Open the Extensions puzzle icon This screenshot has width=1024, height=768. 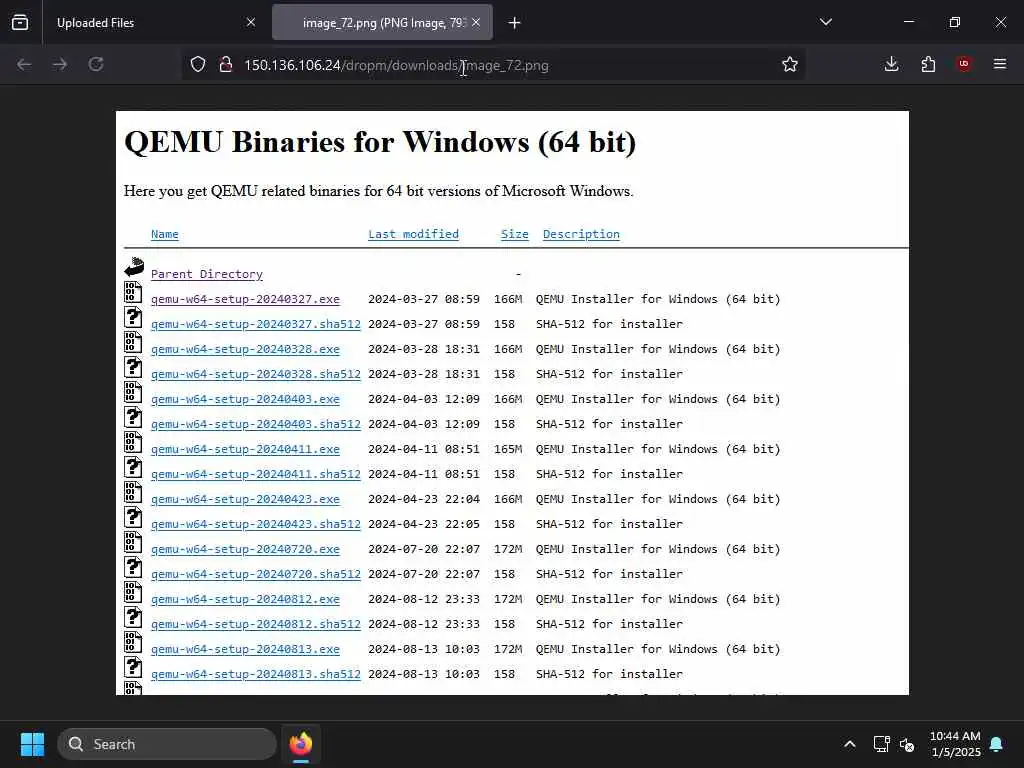pos(928,64)
